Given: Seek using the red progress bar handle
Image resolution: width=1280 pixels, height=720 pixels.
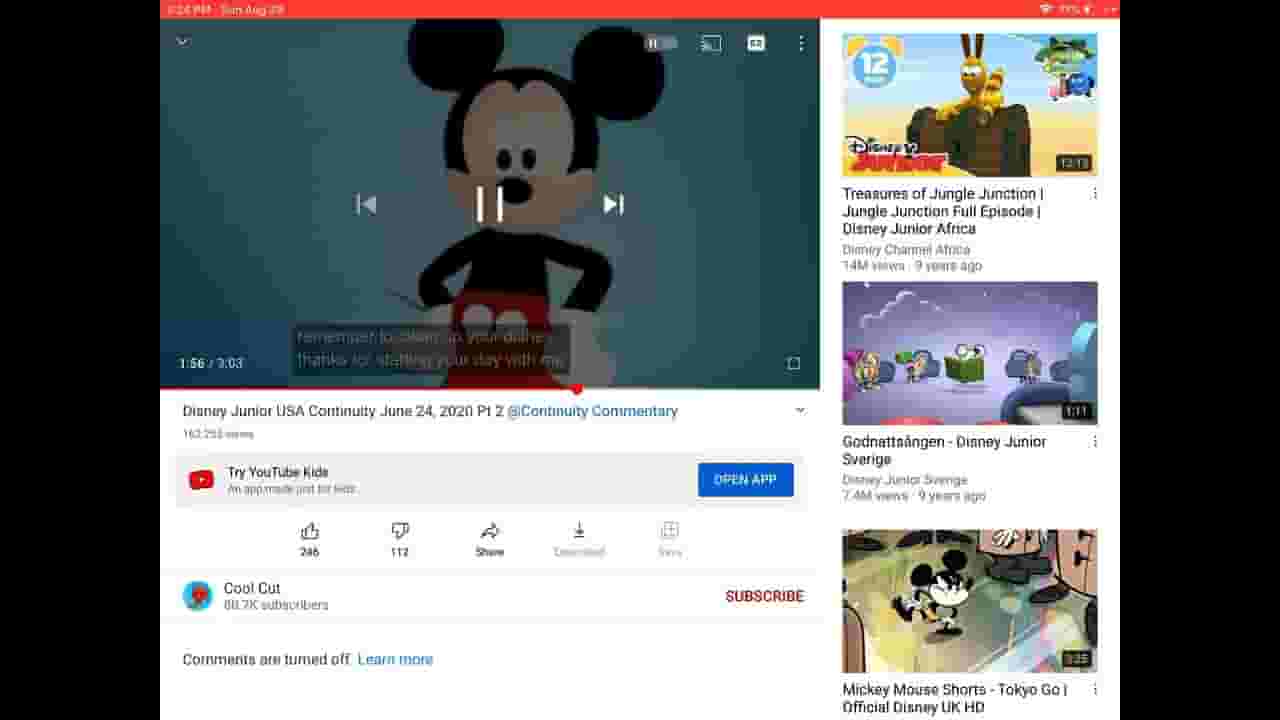Looking at the screenshot, I should (577, 389).
